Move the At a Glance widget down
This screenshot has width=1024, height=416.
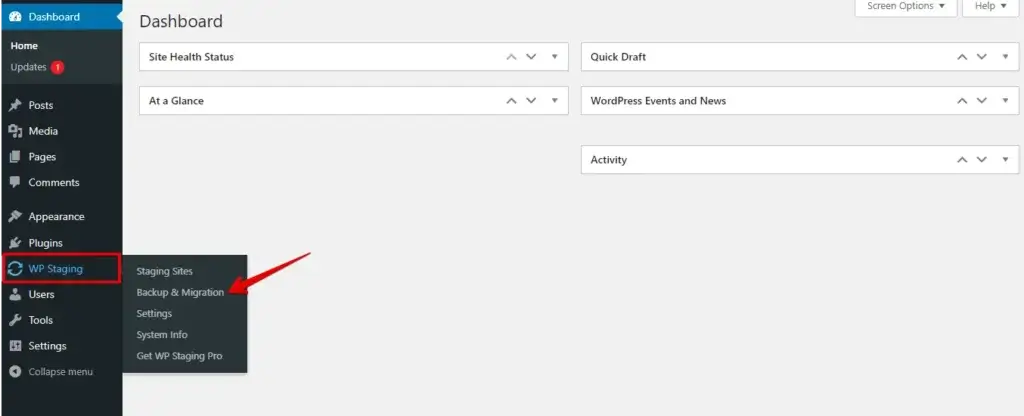(531, 101)
